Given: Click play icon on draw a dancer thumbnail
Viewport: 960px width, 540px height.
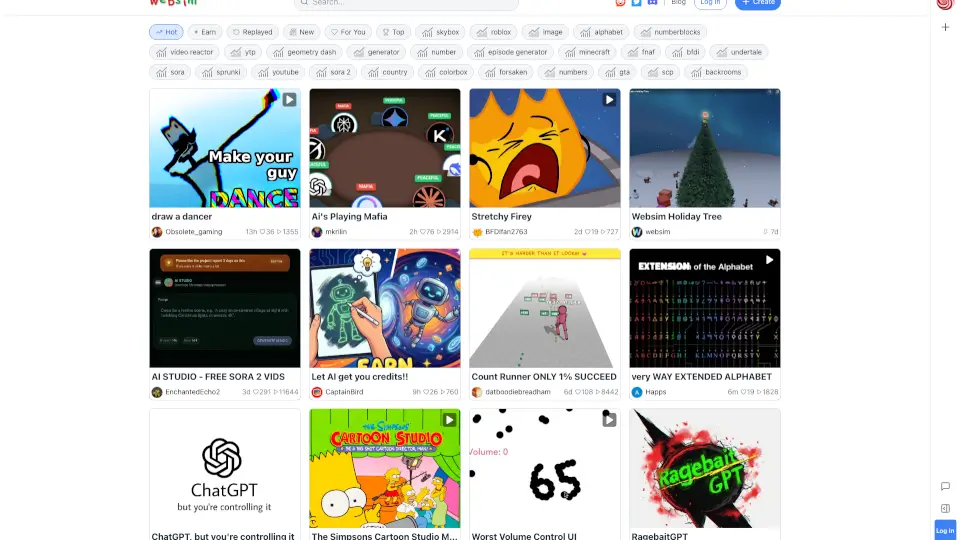Looking at the screenshot, I should pyautogui.click(x=290, y=100).
